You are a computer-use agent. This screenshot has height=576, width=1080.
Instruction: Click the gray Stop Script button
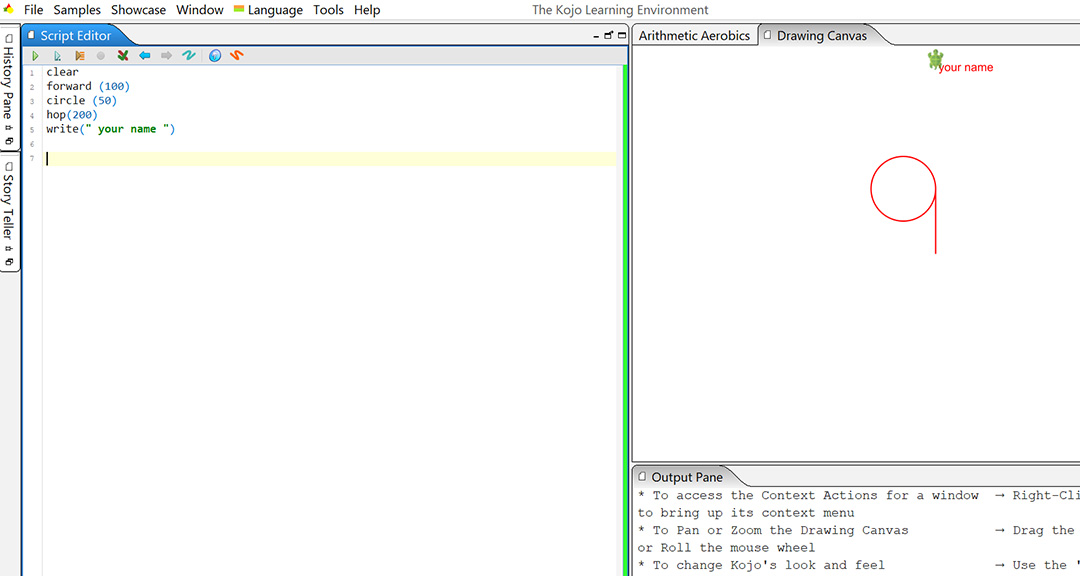[x=100, y=56]
